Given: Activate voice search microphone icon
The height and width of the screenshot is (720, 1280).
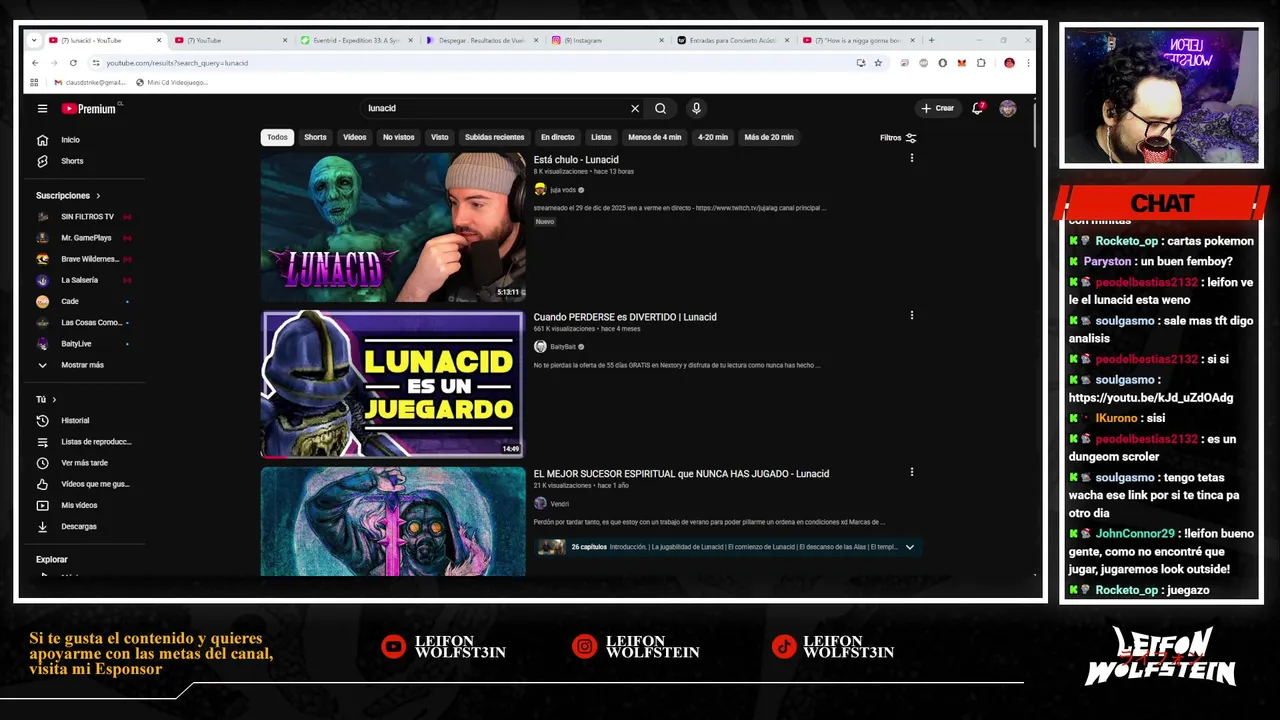Looking at the screenshot, I should click(x=696, y=108).
